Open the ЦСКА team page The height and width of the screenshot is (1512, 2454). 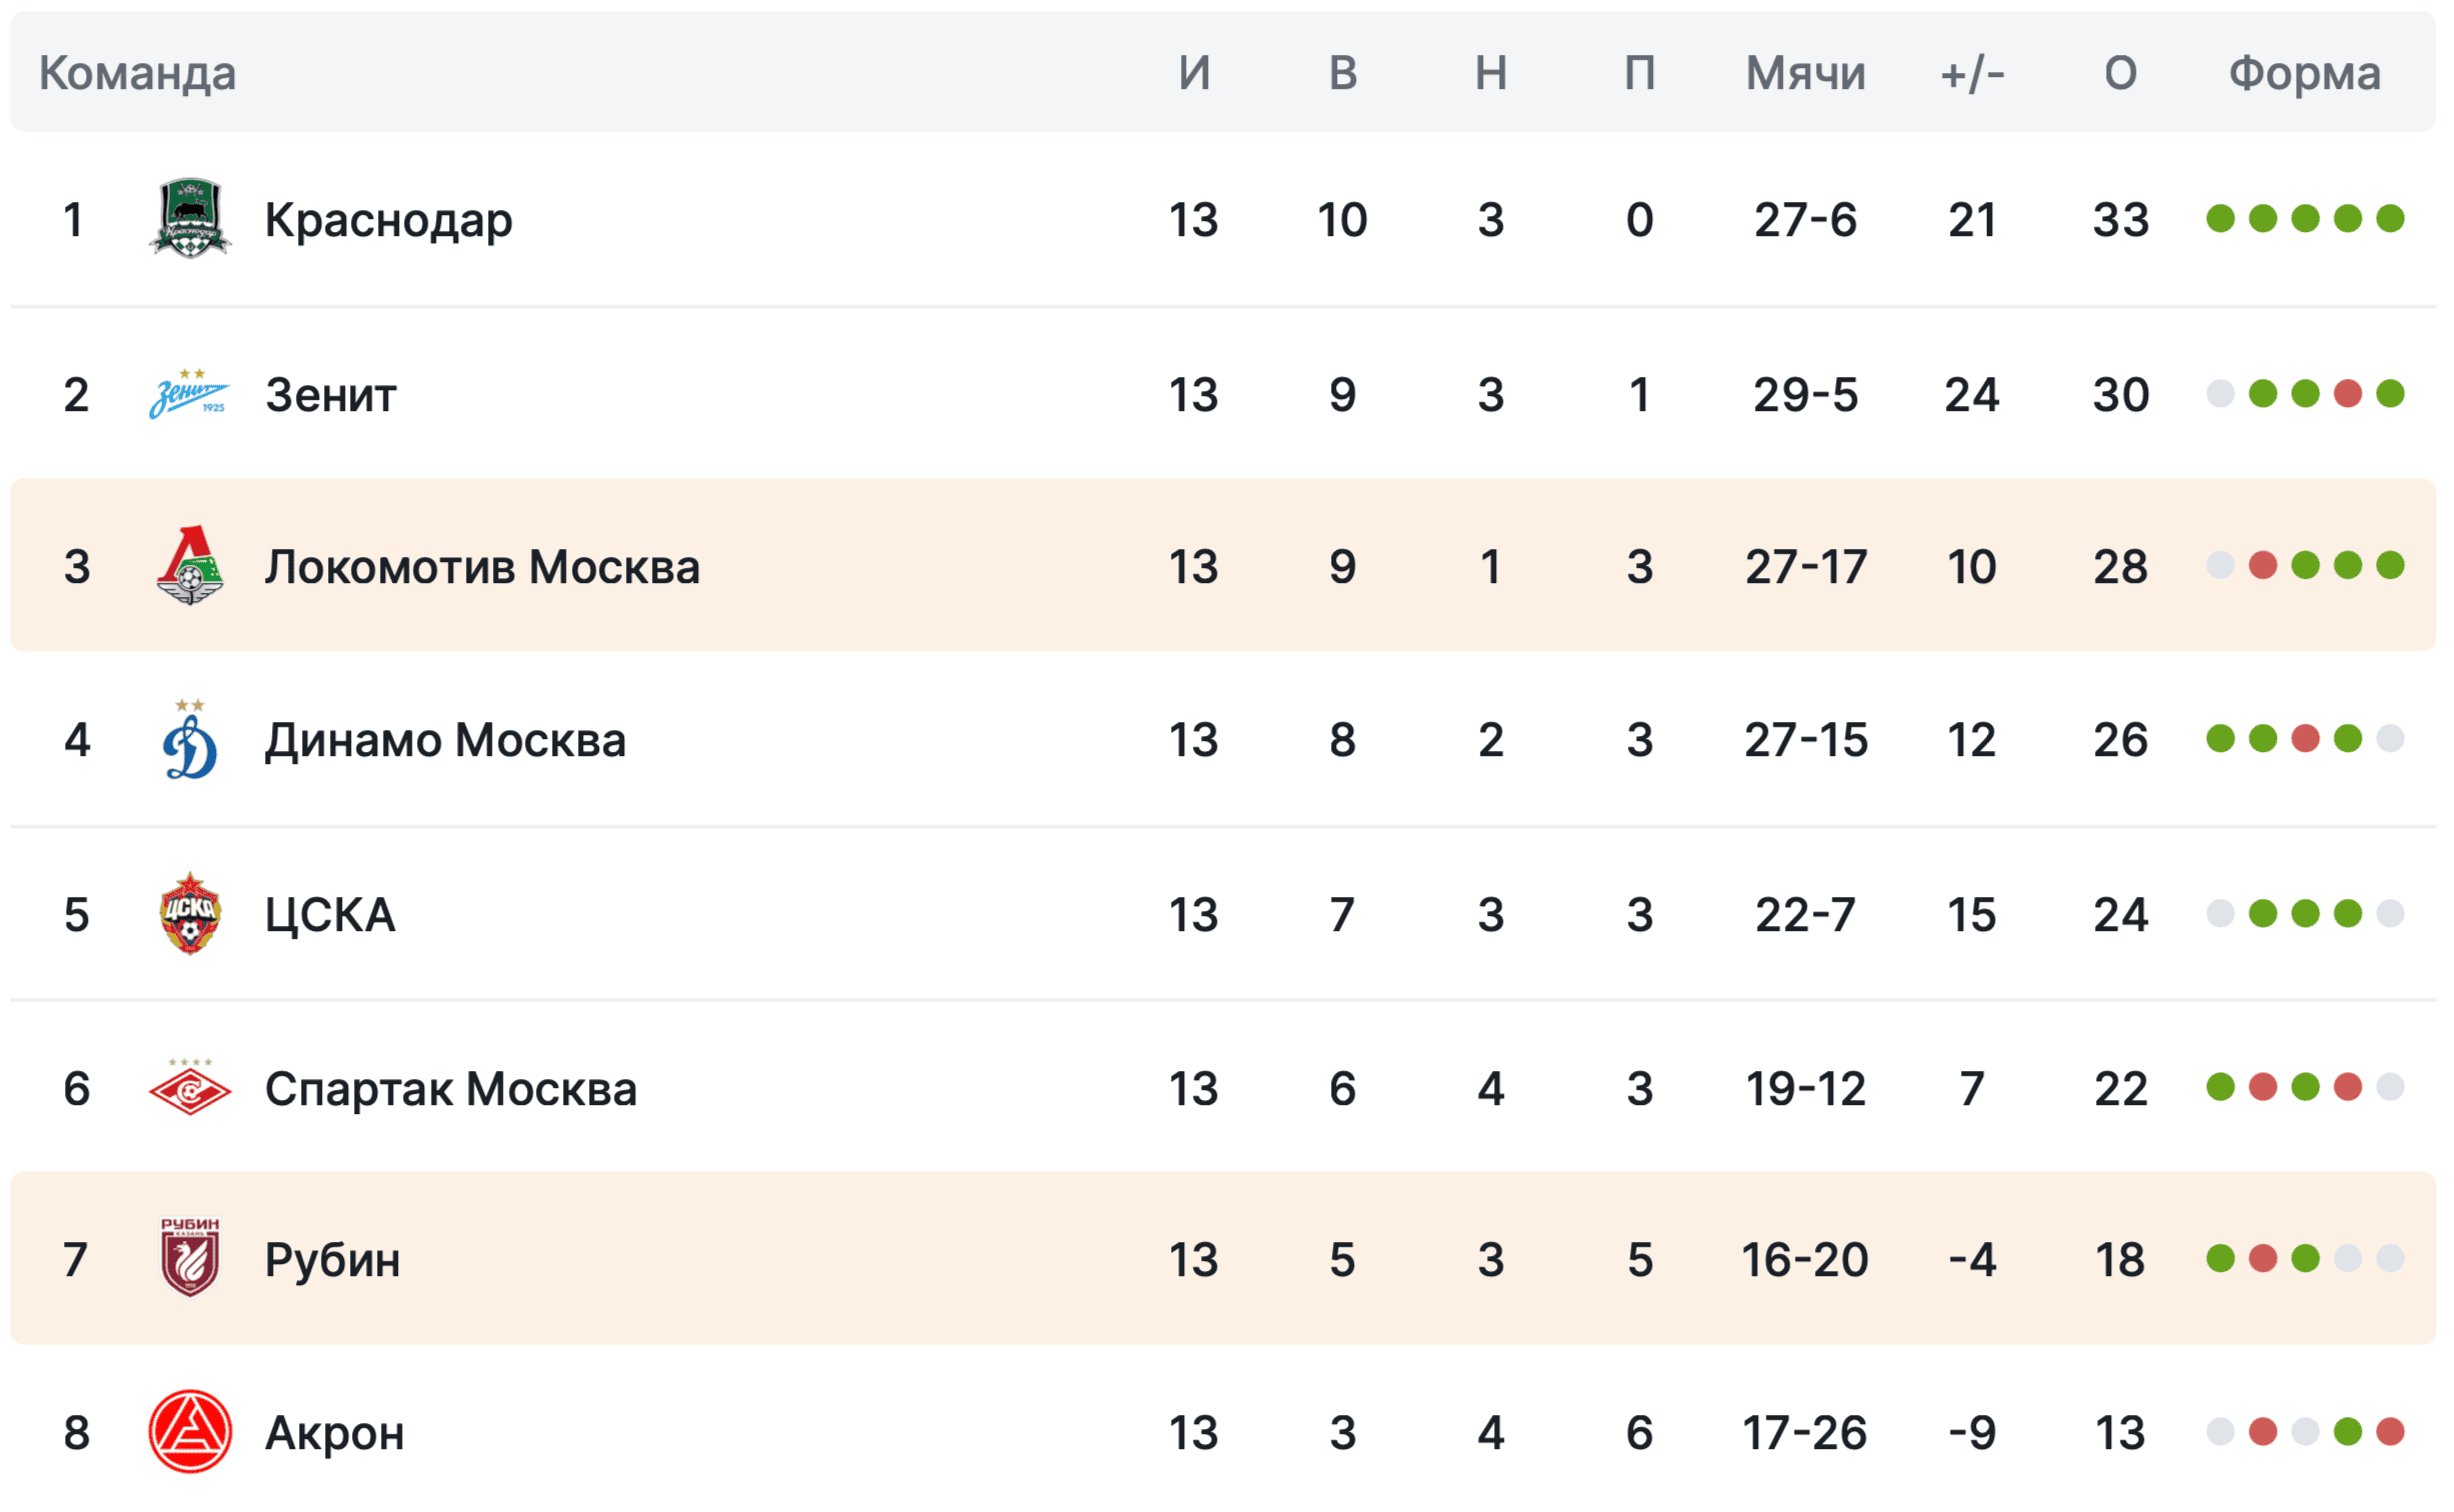click(x=330, y=915)
